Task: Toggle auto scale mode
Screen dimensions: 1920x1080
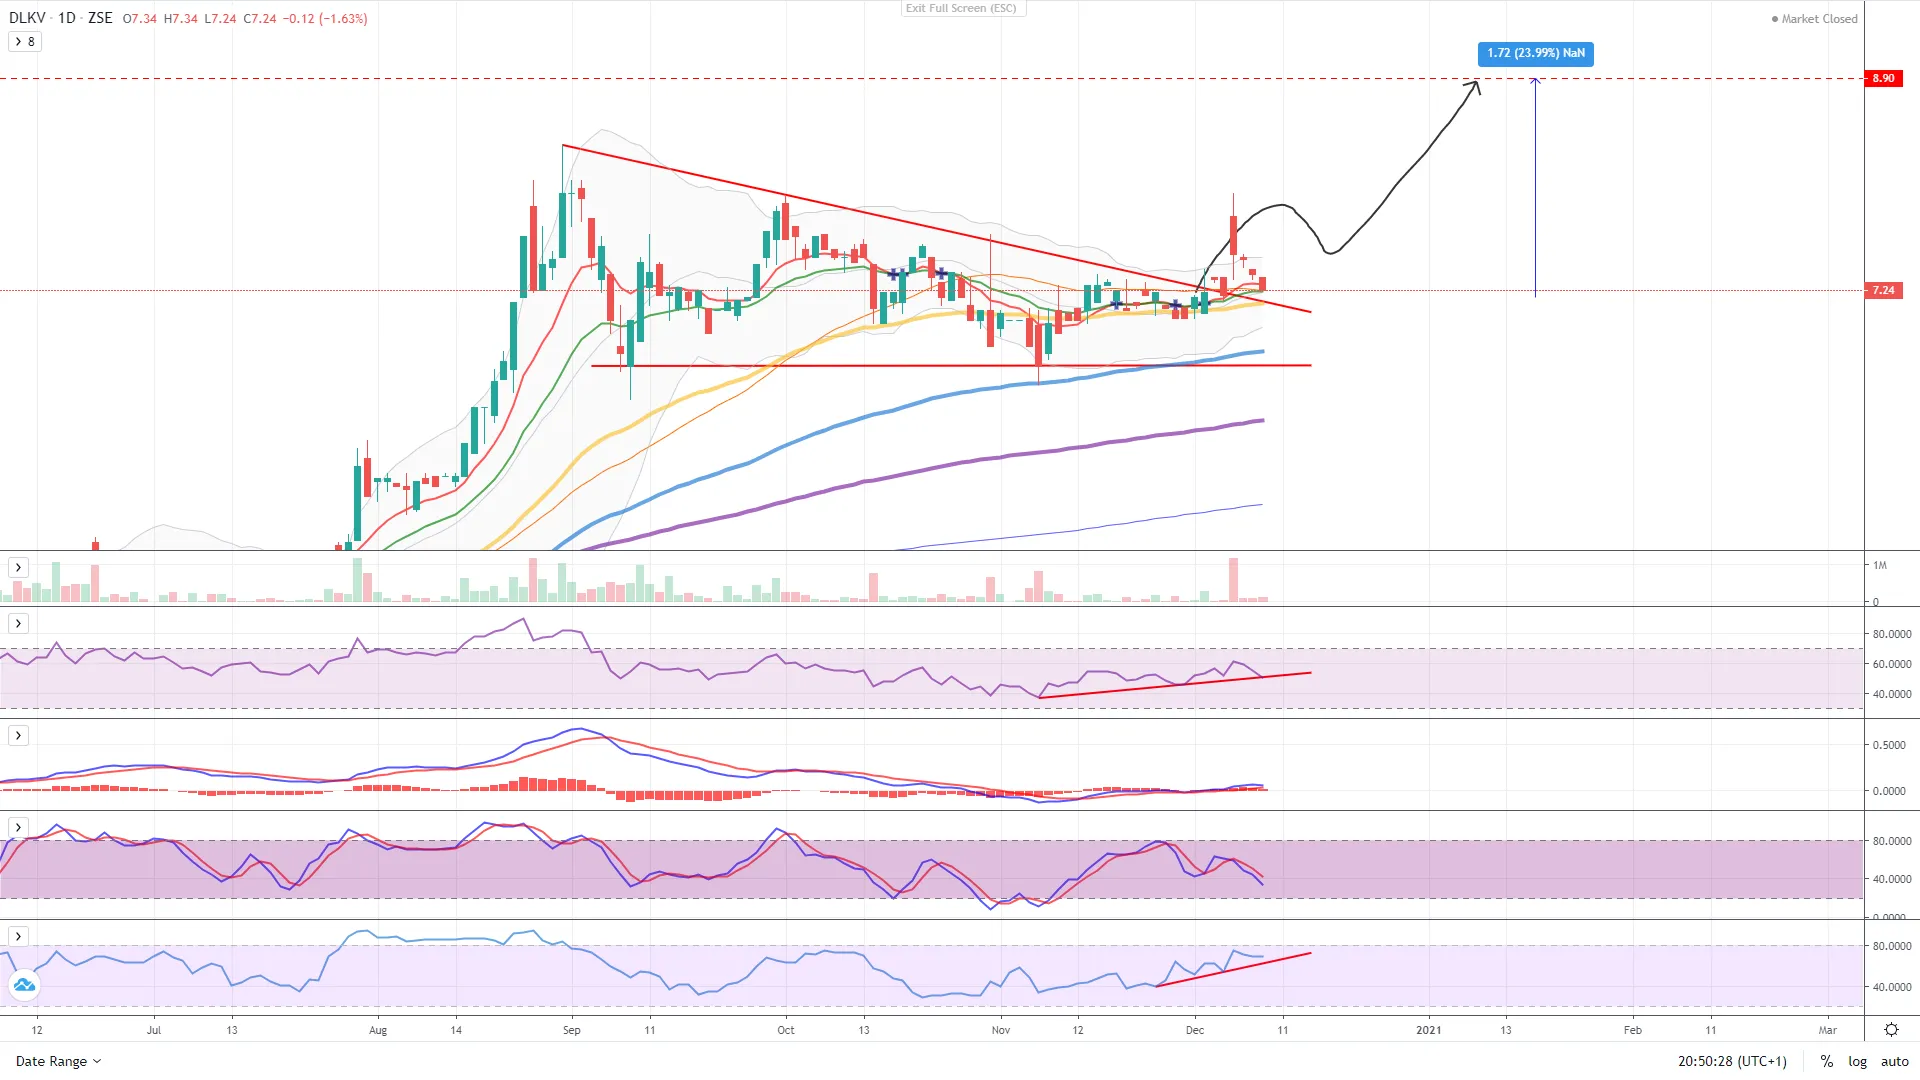Action: 1894,1061
